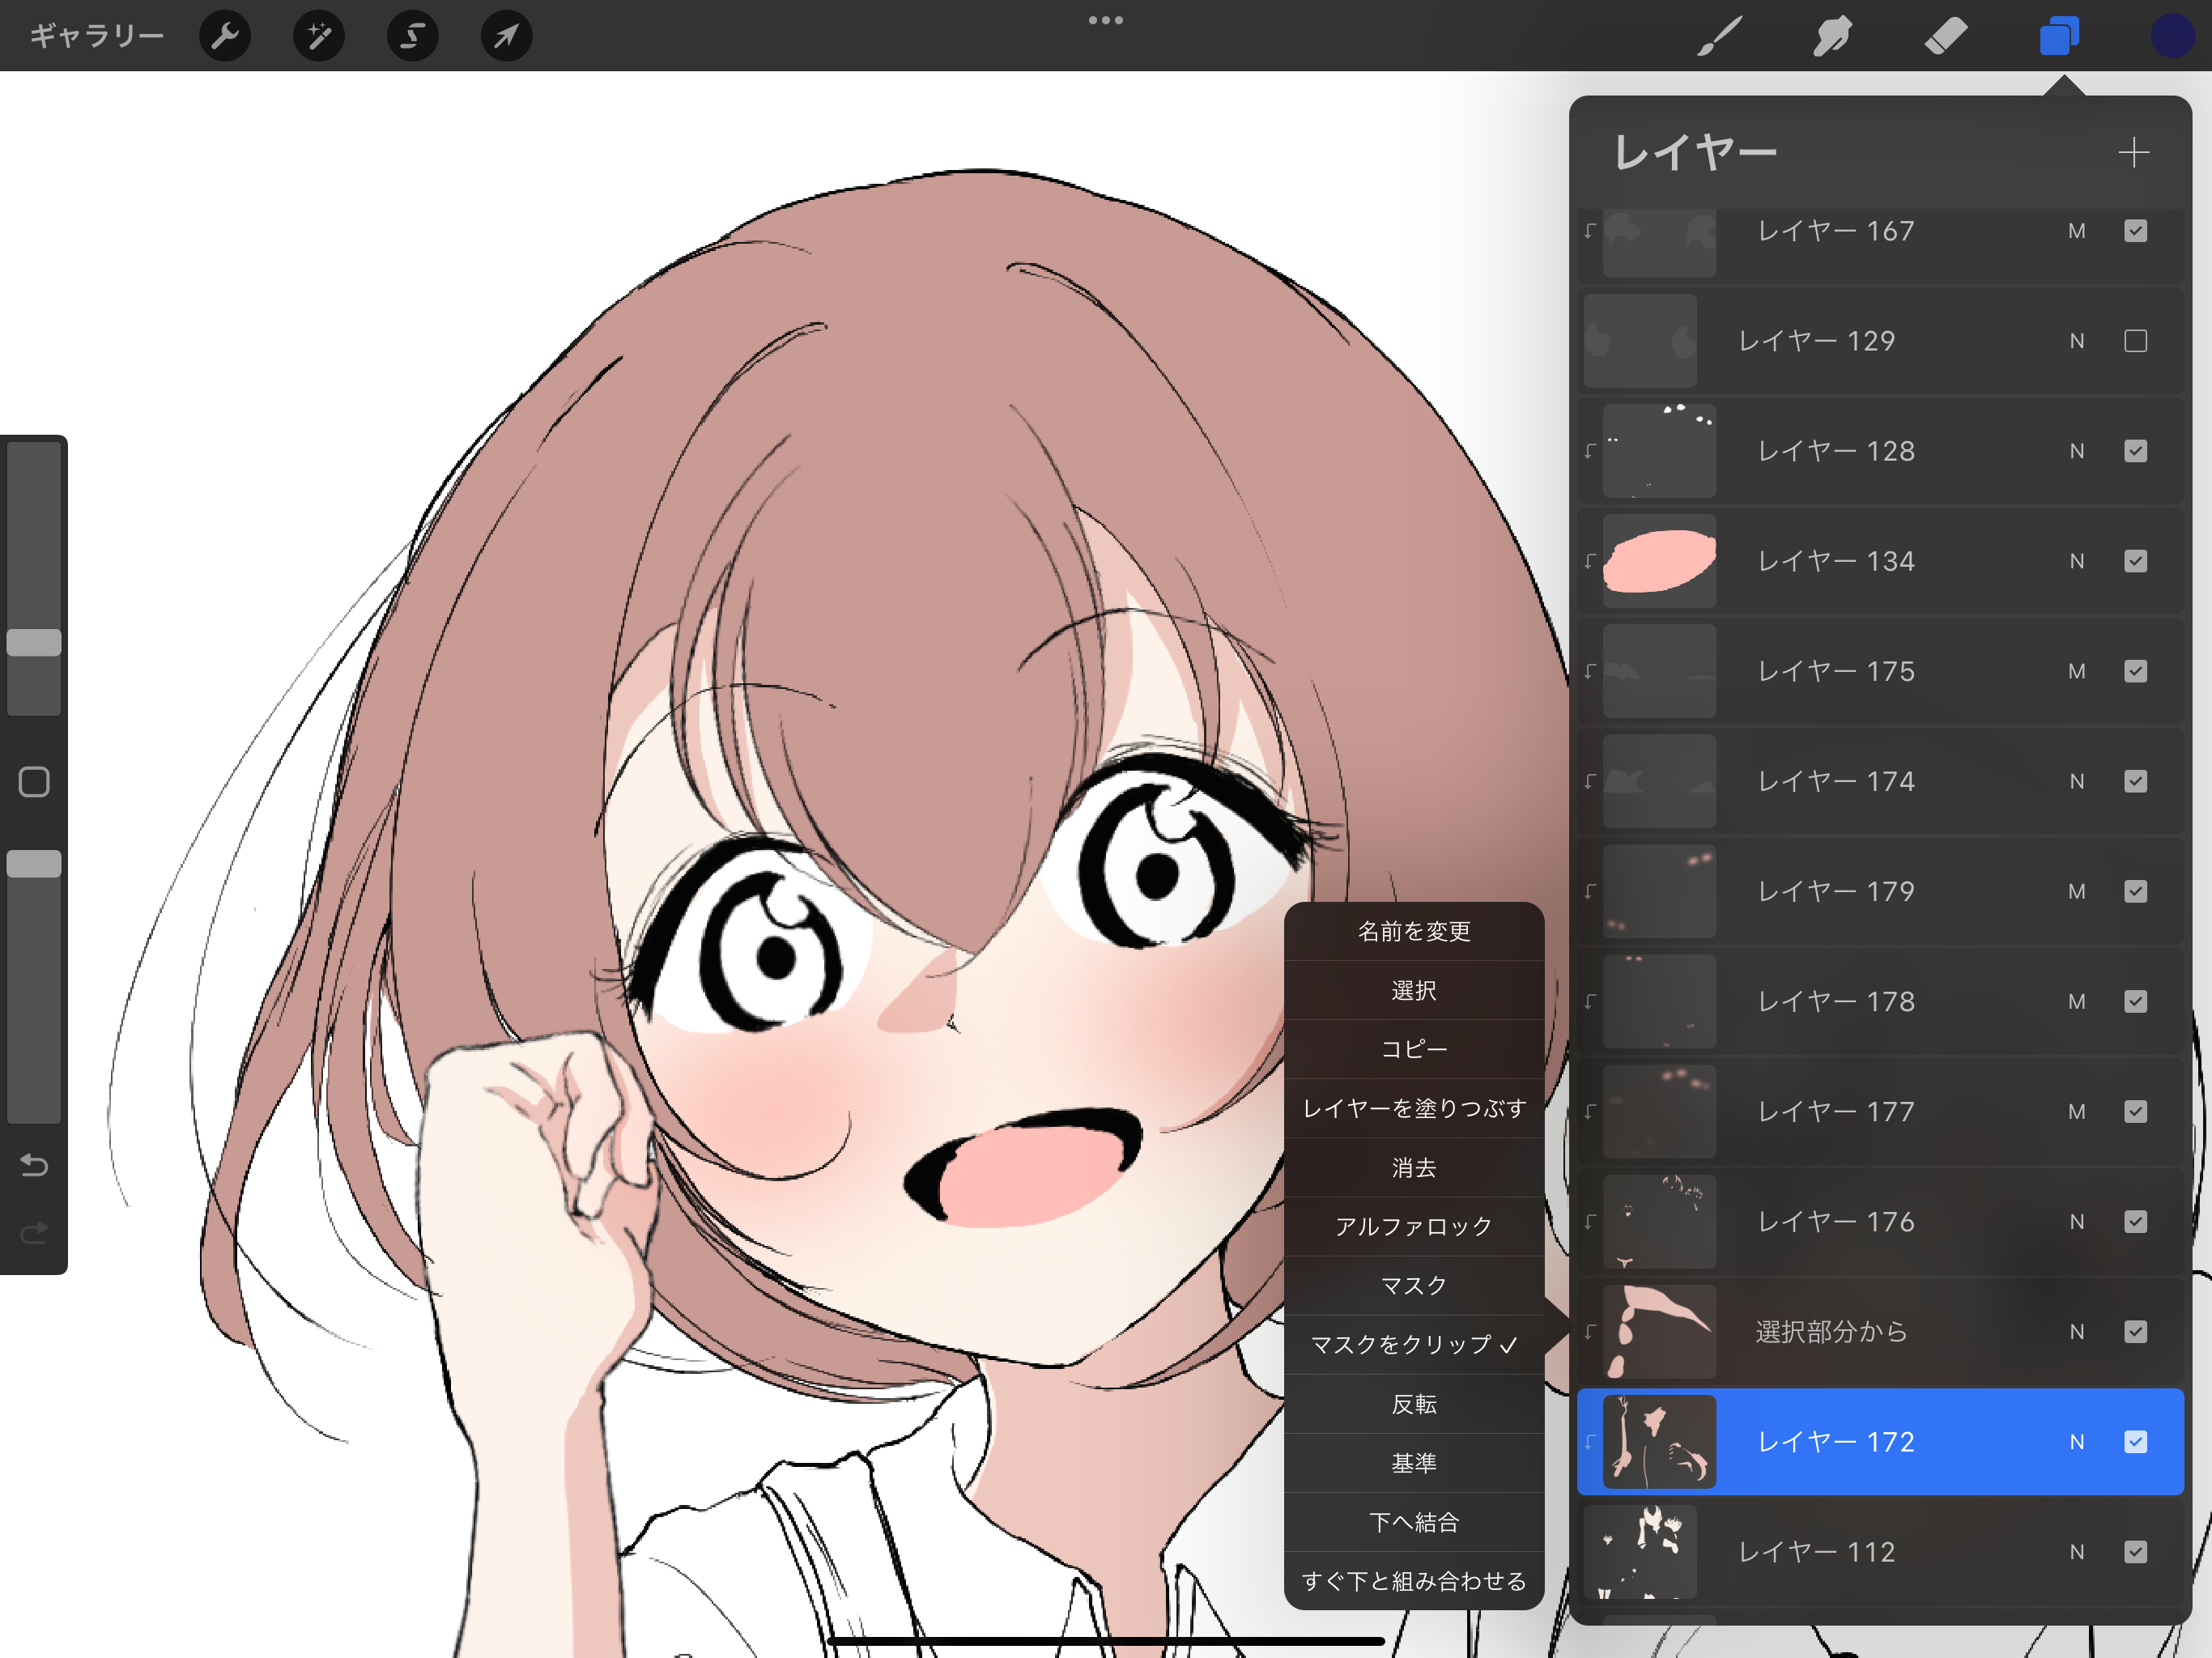Choose レイヤーを塗りつぶす option
Image resolution: width=2212 pixels, height=1658 pixels.
[x=1414, y=1108]
